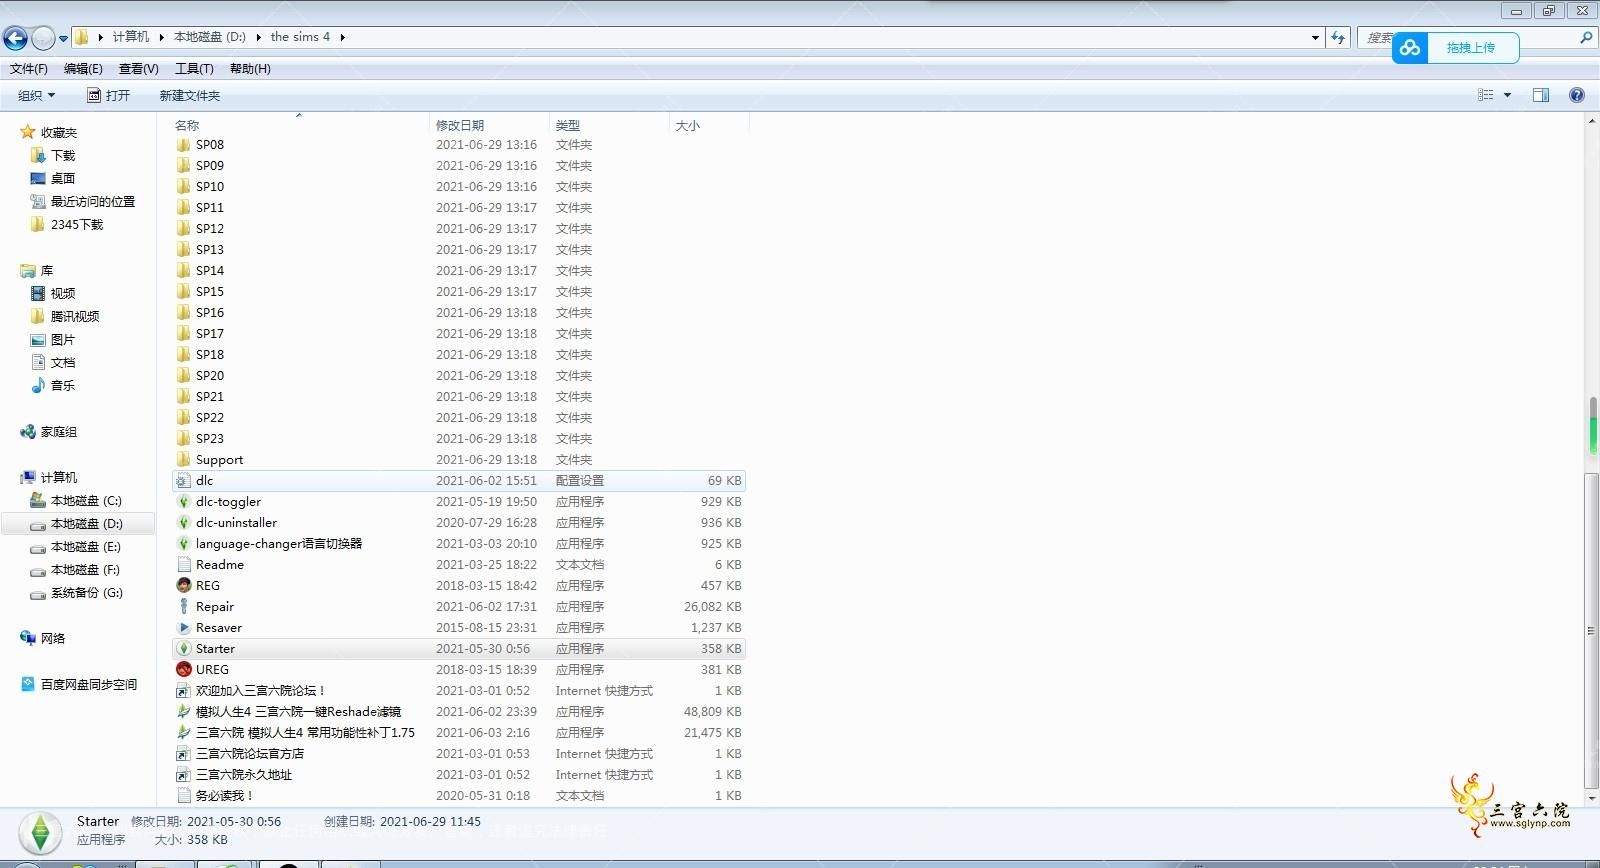The width and height of the screenshot is (1600, 868).
Task: Open the address bar history dropdown
Action: click(1315, 38)
